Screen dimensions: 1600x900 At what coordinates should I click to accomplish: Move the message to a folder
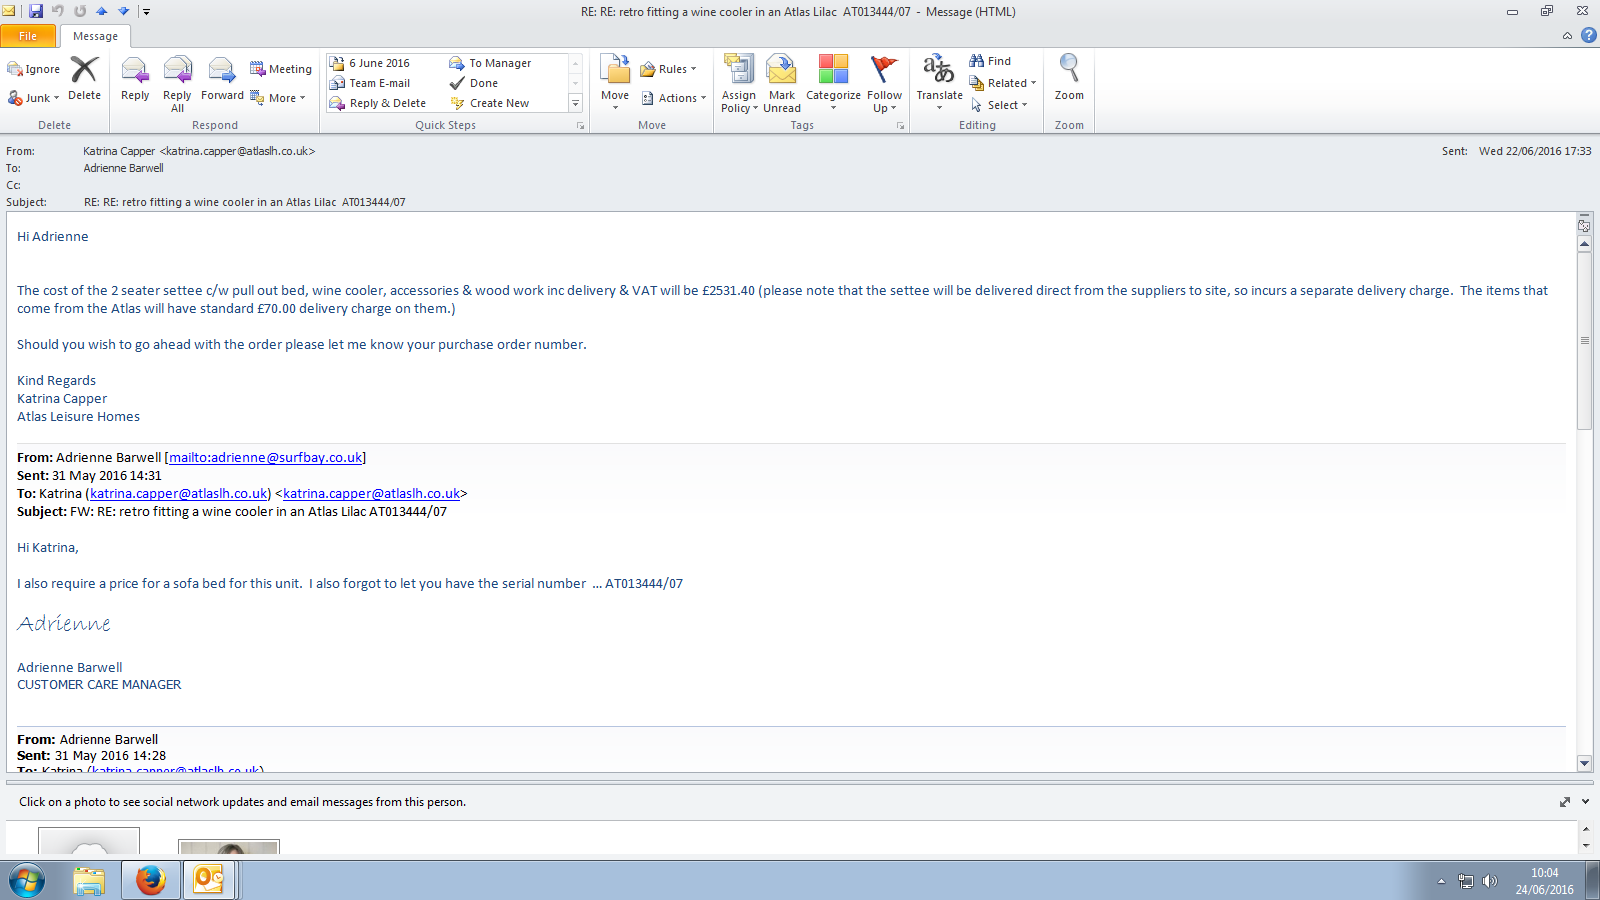[615, 82]
